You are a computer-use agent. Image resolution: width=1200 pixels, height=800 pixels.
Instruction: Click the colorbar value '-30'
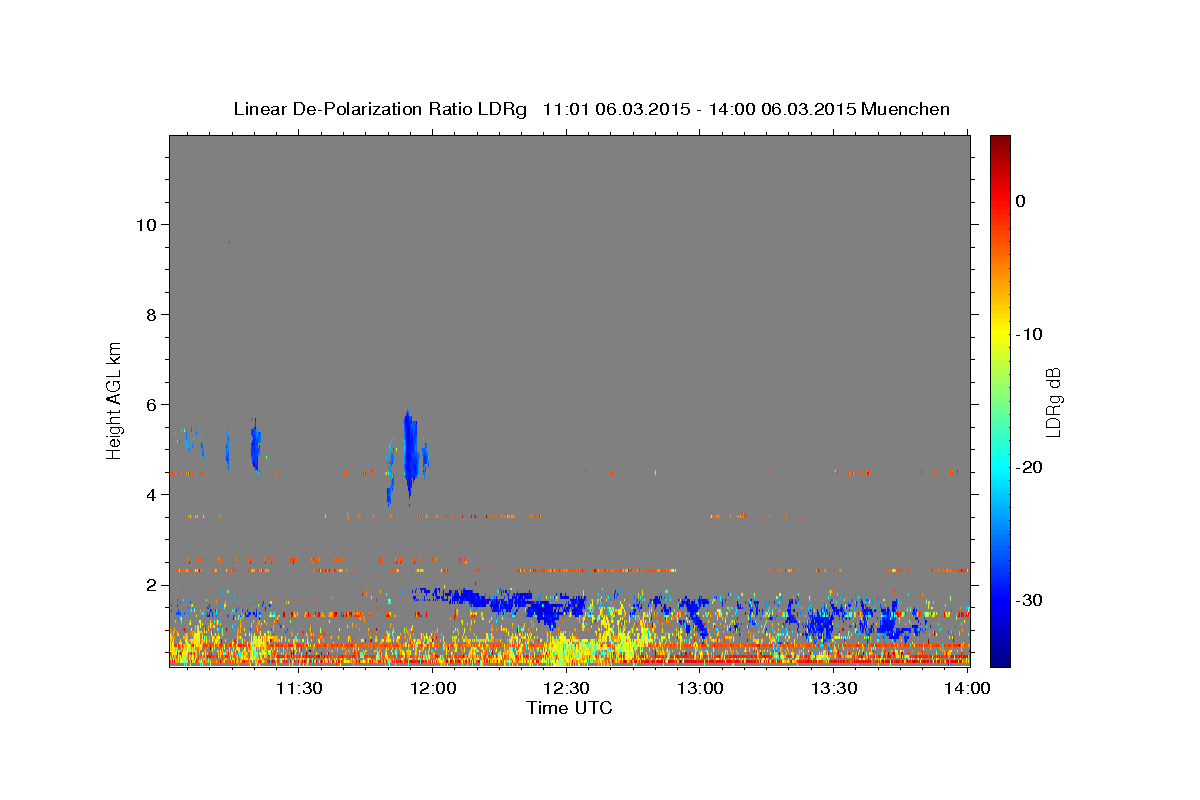pos(1030,600)
